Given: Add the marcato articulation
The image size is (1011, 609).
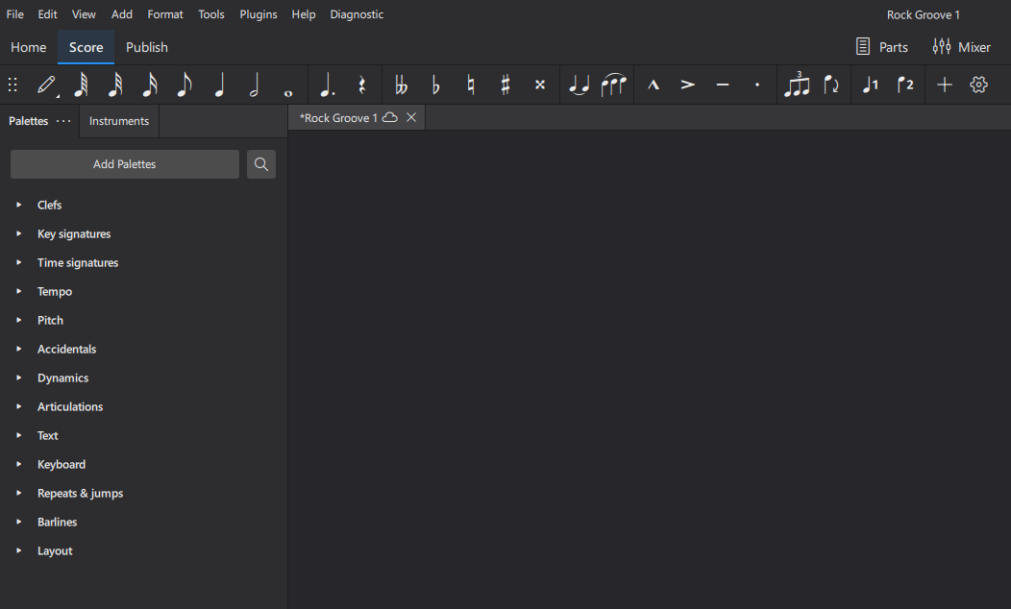Looking at the screenshot, I should (x=653, y=86).
